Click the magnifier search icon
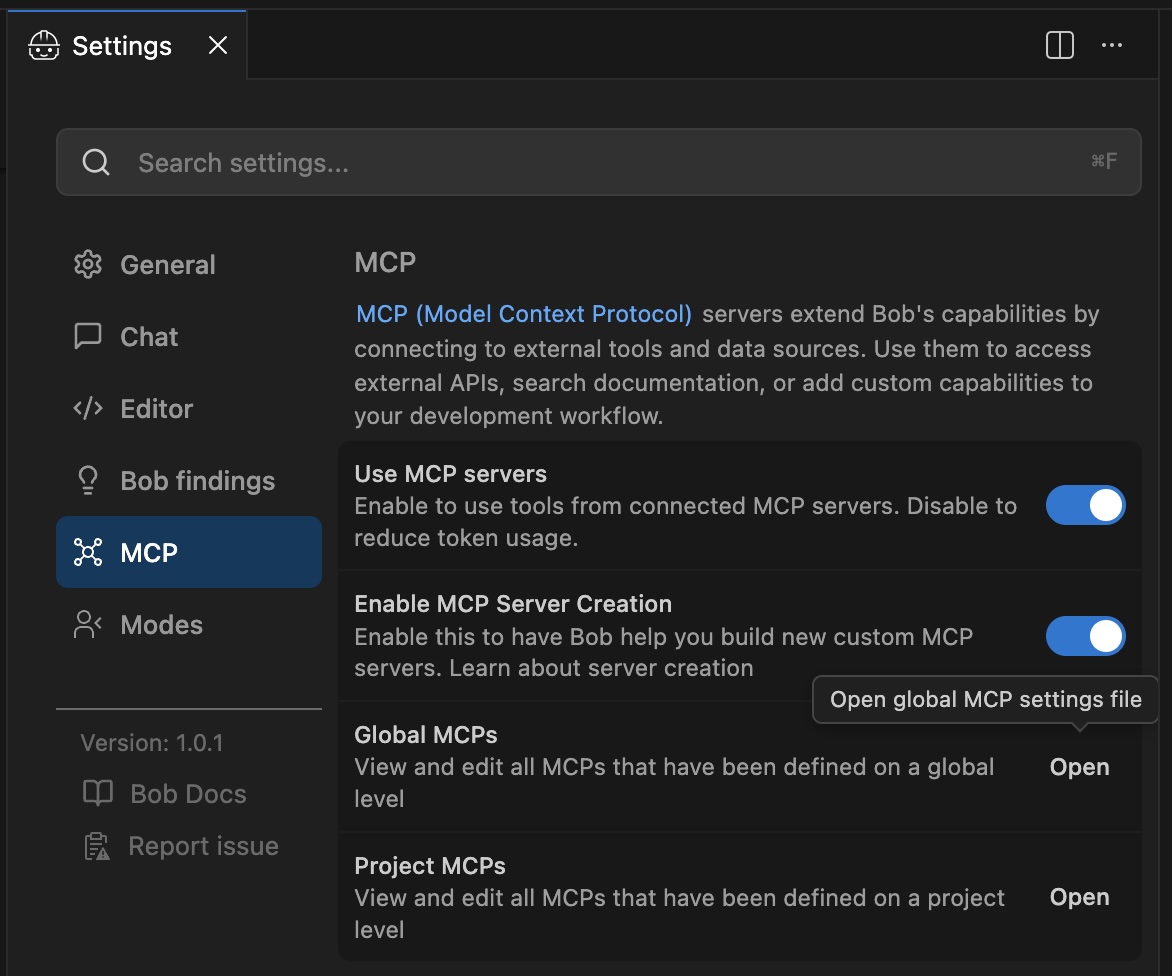Image resolution: width=1172 pixels, height=976 pixels. point(96,161)
